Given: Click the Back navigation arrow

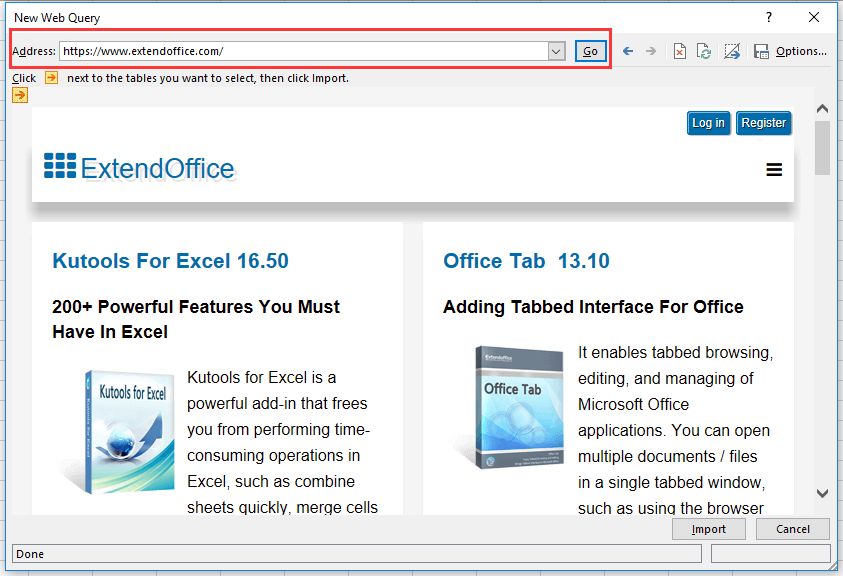Looking at the screenshot, I should [x=628, y=51].
